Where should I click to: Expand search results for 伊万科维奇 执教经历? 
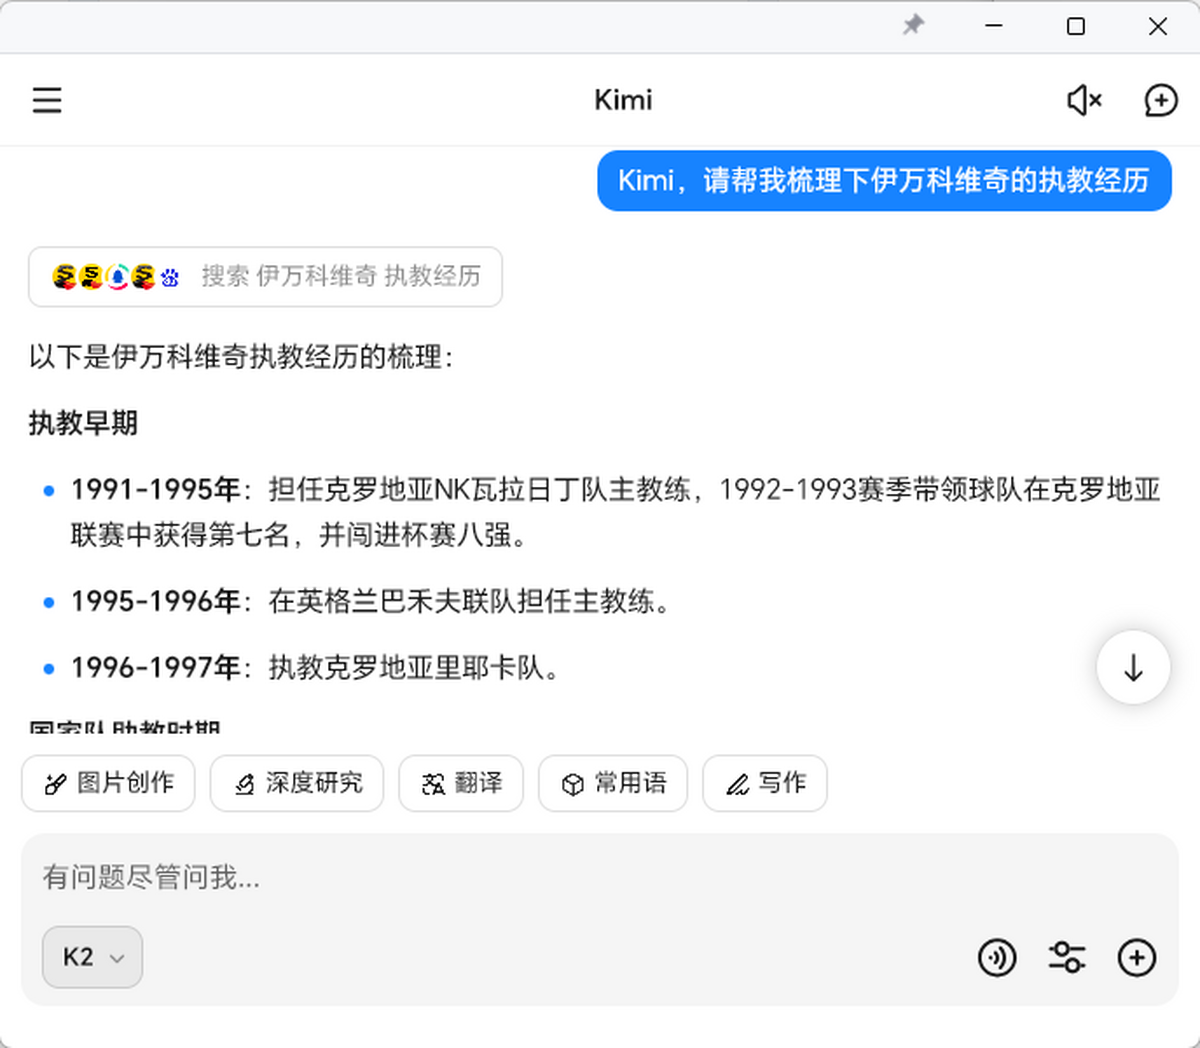340,276
